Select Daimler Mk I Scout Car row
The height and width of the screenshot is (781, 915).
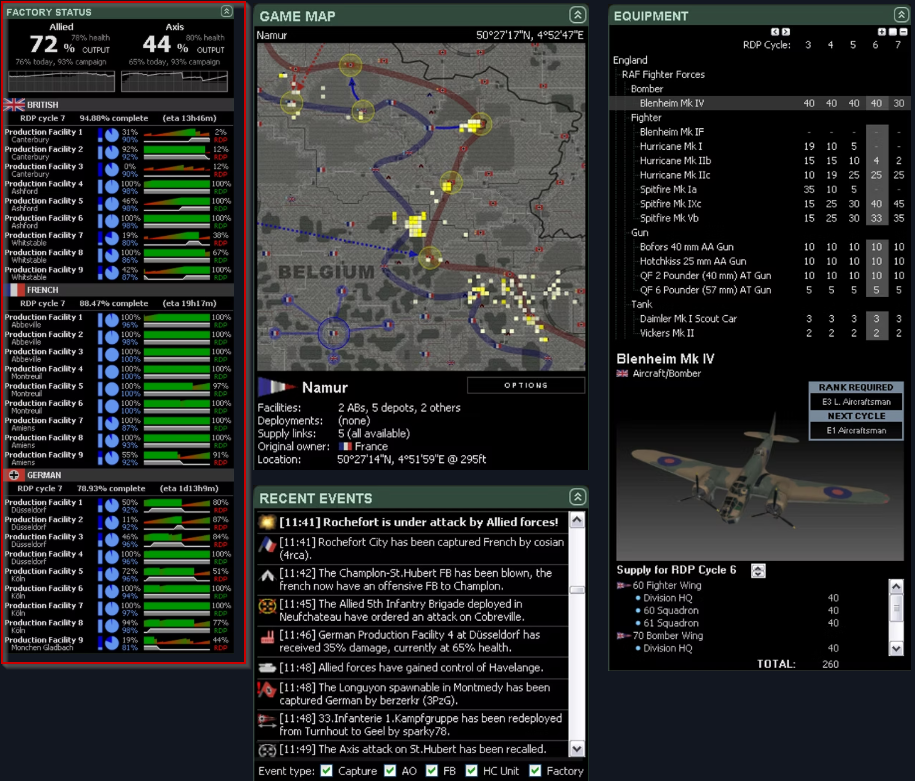pyautogui.click(x=759, y=319)
